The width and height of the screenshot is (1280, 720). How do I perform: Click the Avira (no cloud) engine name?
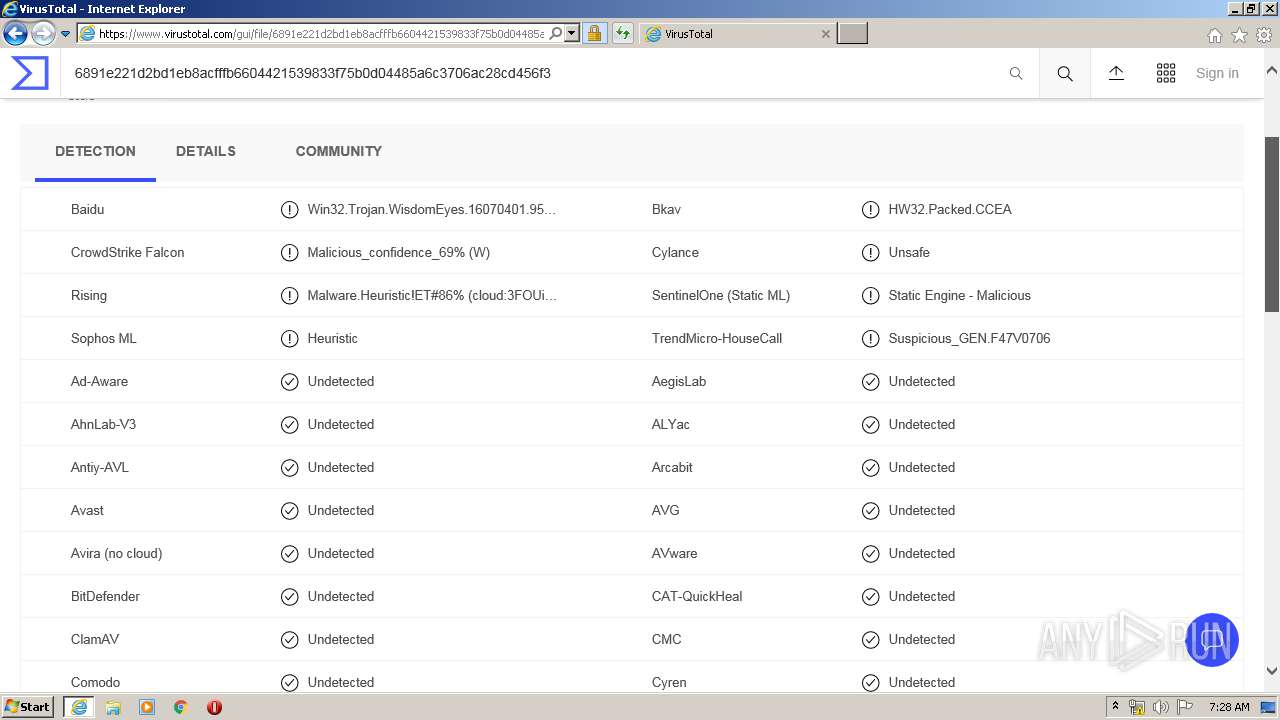(x=116, y=554)
